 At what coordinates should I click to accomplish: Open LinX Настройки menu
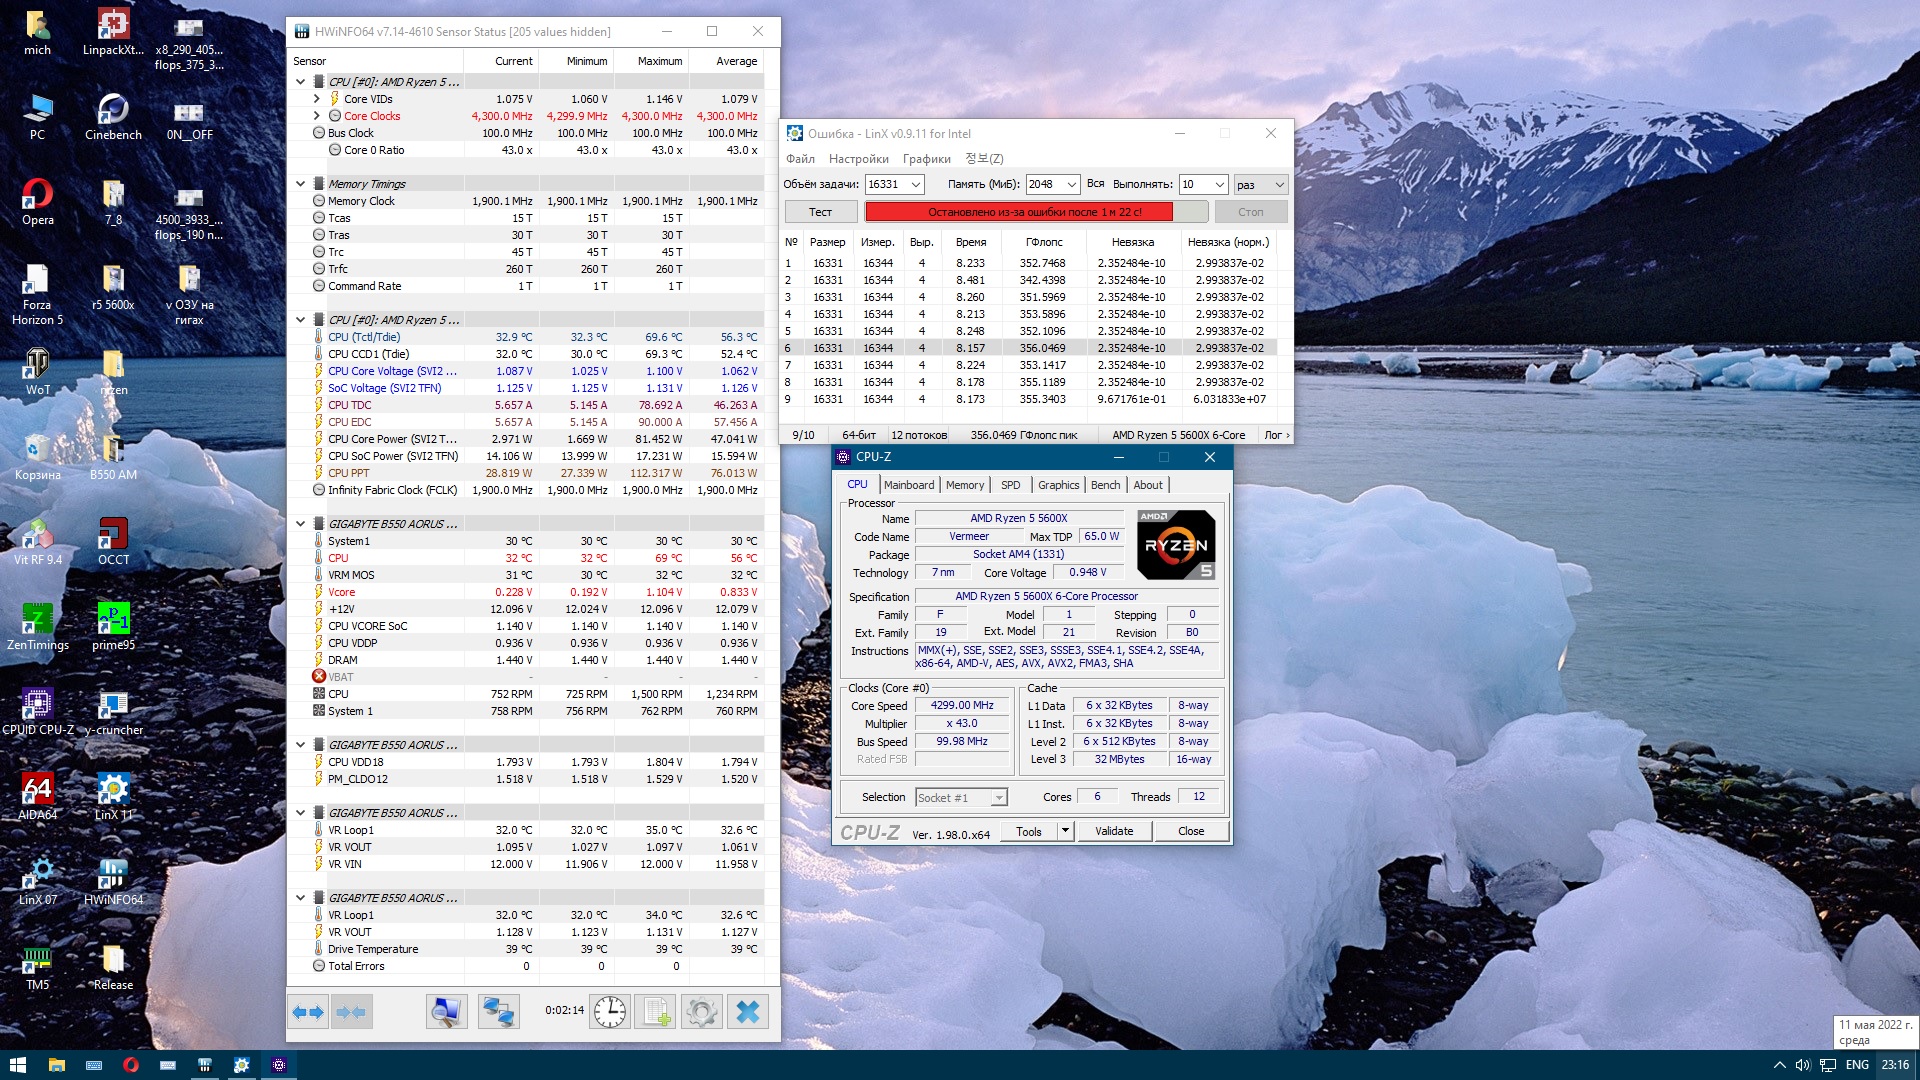858,159
